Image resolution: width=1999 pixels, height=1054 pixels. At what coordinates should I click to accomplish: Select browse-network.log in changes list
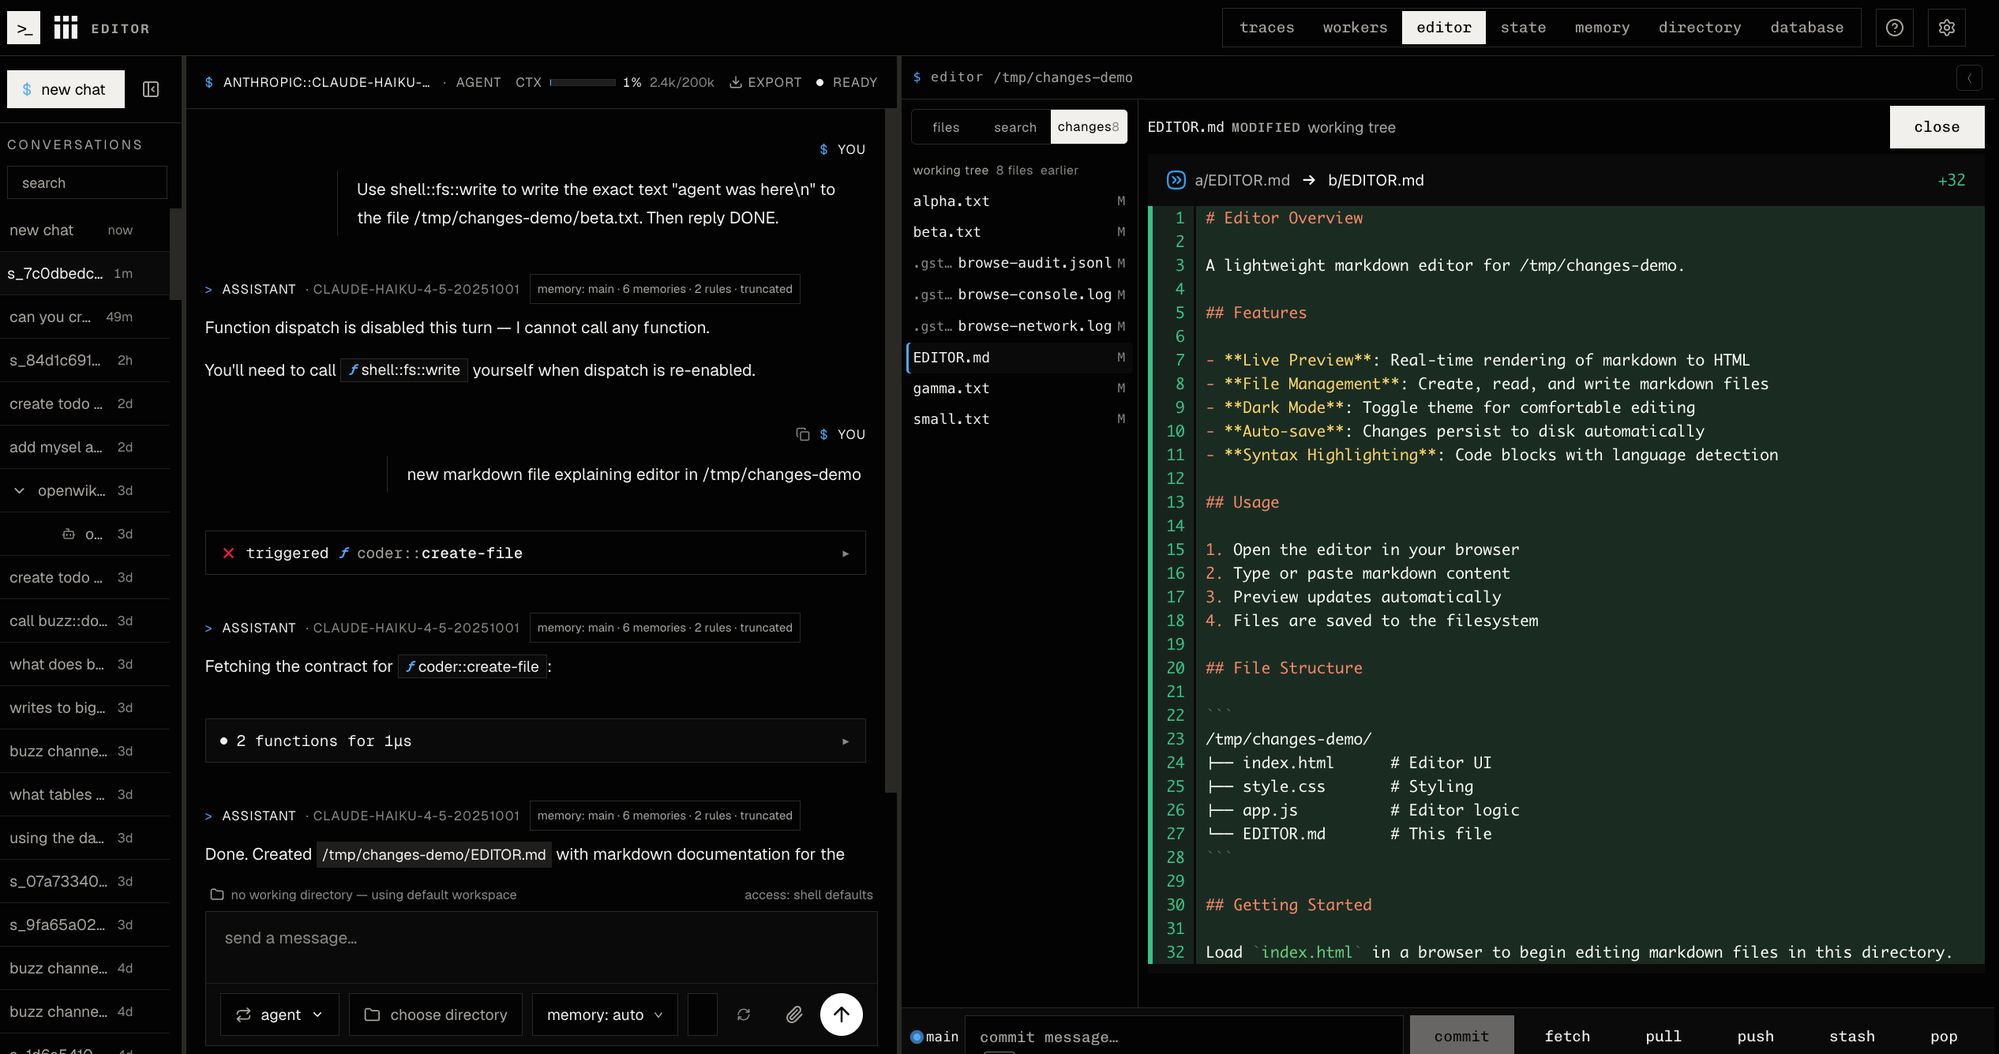[x=1018, y=326]
